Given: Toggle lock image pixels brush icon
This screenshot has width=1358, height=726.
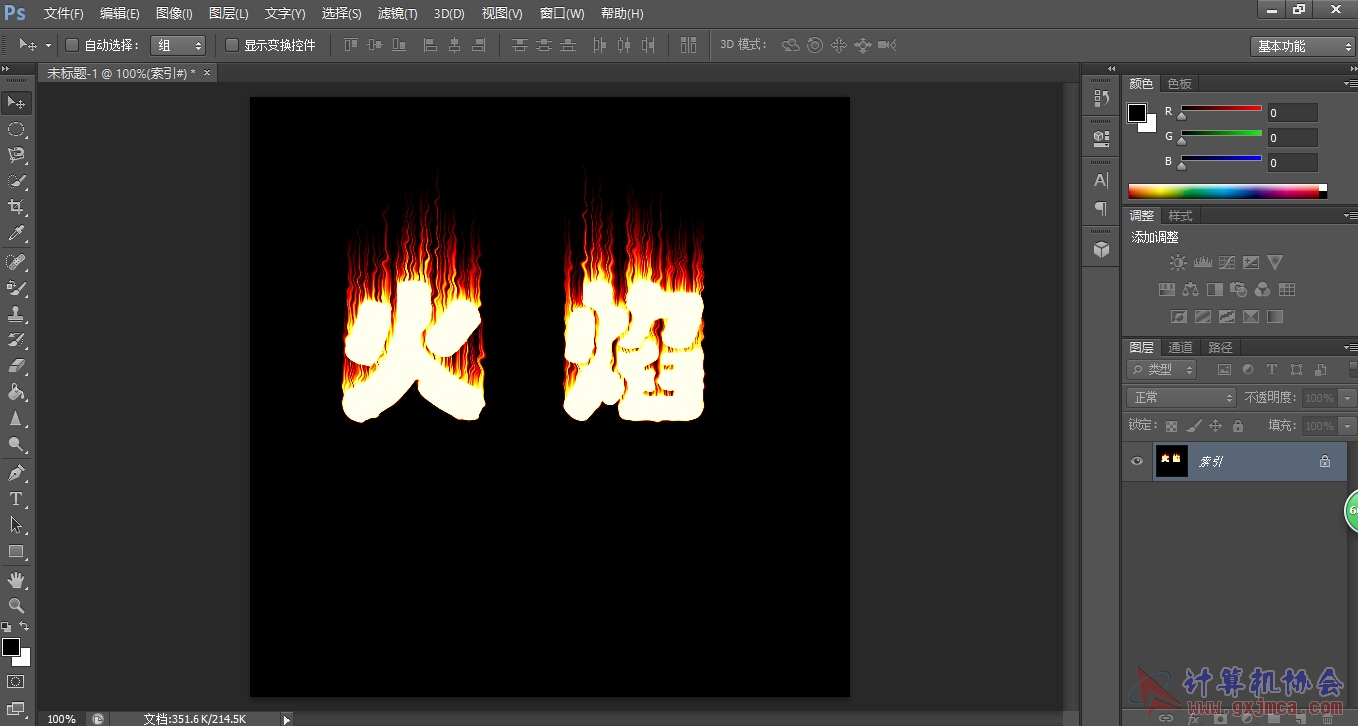Looking at the screenshot, I should (1194, 426).
